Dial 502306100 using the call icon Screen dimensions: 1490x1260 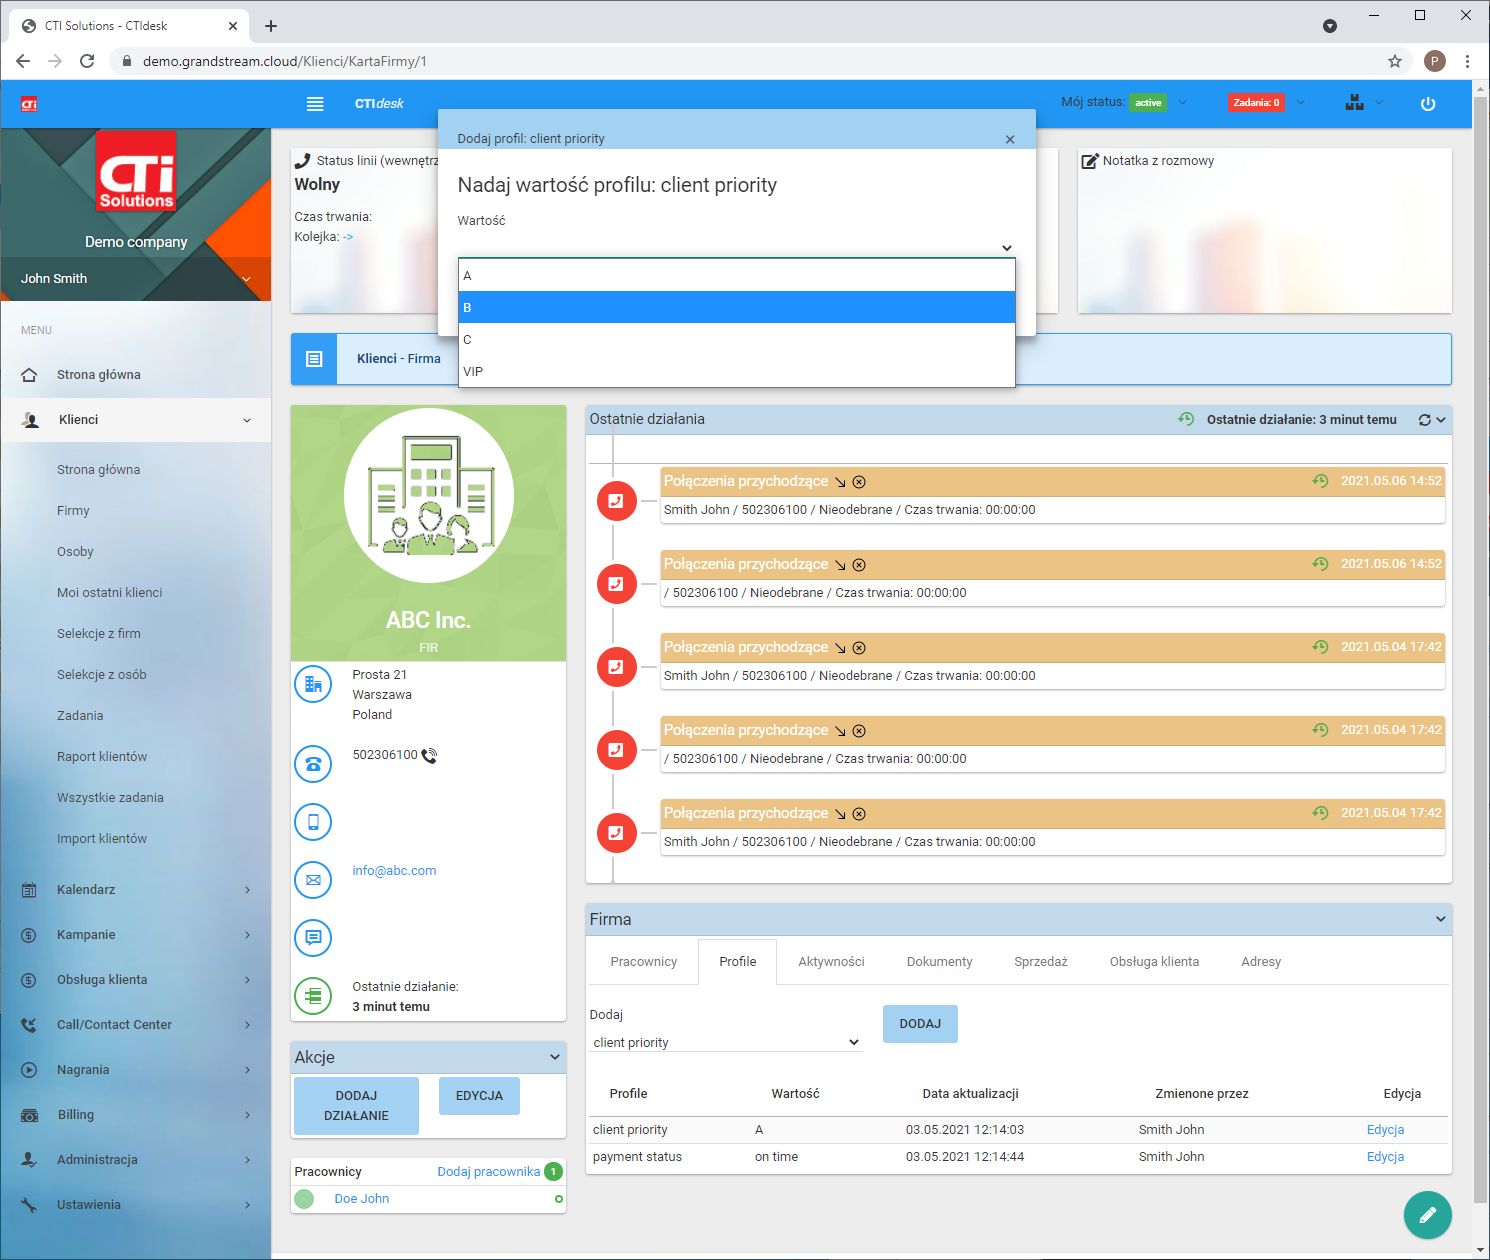click(x=429, y=756)
